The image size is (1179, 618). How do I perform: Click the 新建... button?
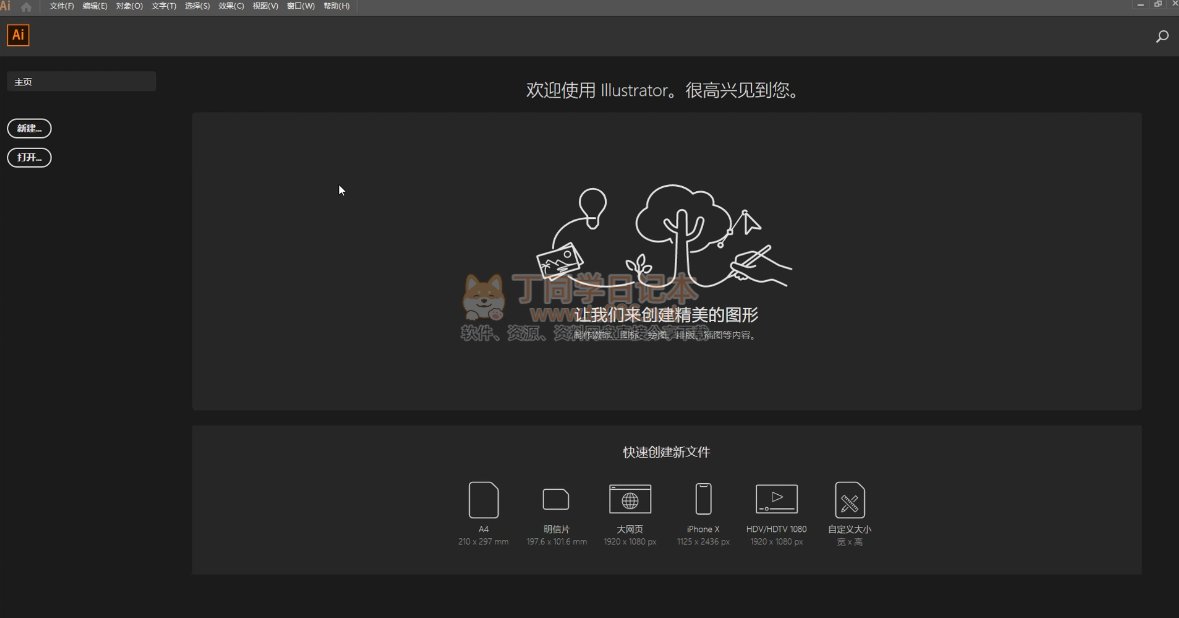(x=29, y=129)
